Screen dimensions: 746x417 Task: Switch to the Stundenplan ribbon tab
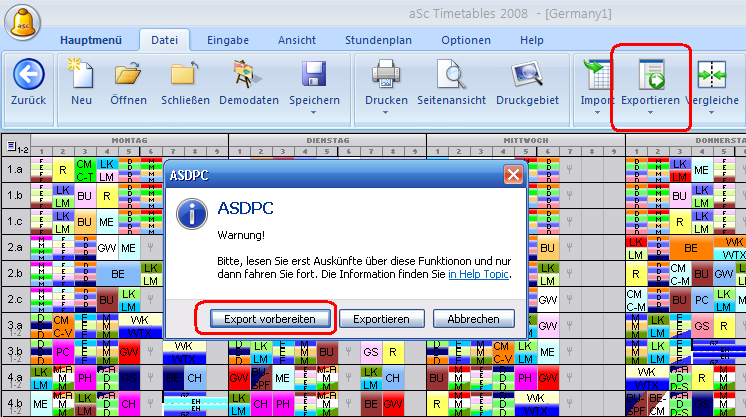(x=378, y=40)
